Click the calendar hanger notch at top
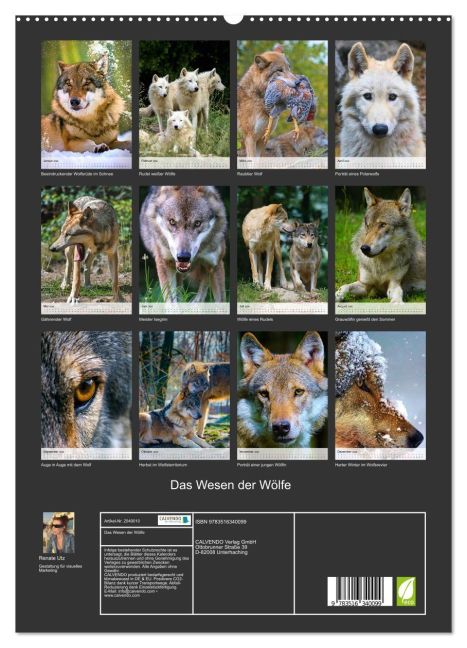 tap(234, 19)
